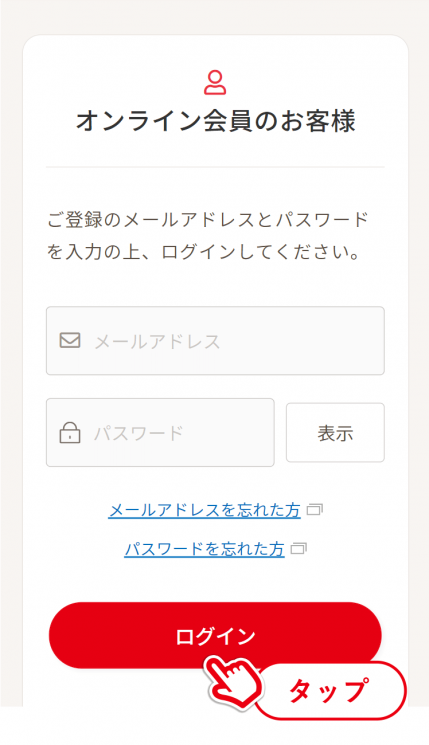The image size is (429, 745).
Task: Focus the パスワード input field
Action: coord(160,432)
